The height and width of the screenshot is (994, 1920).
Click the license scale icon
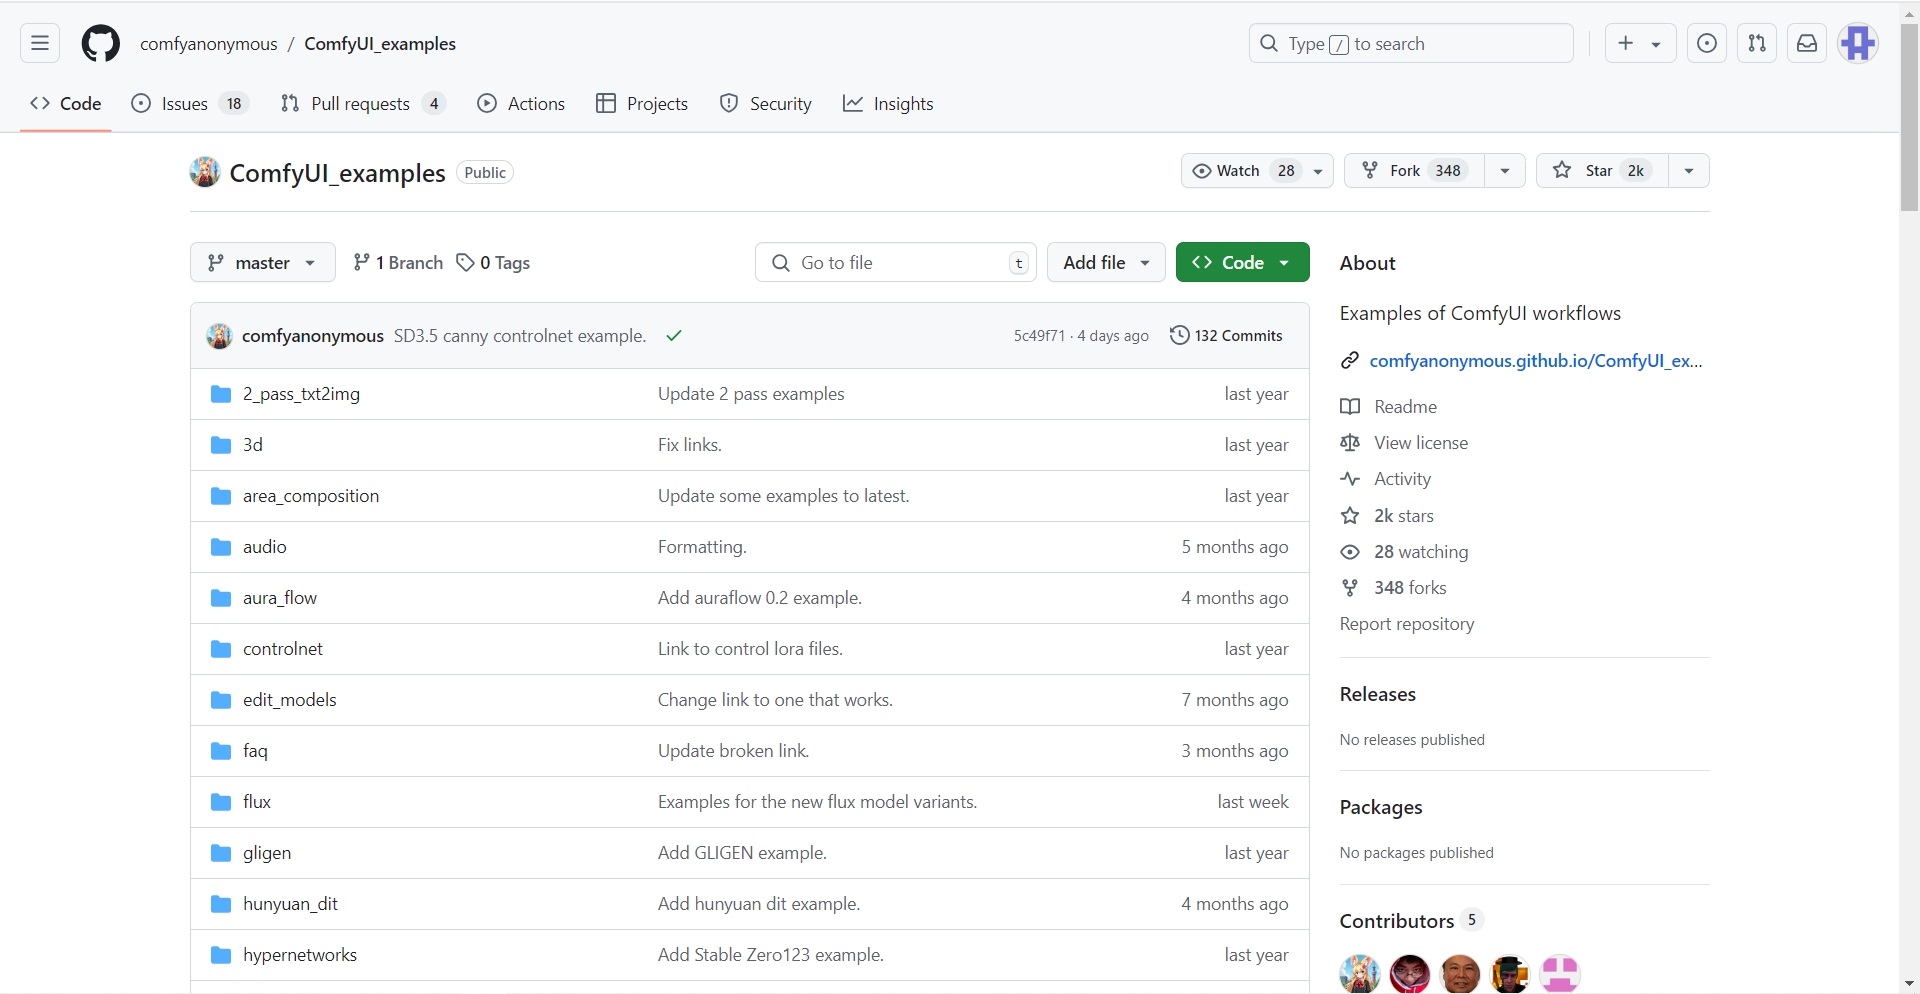(1350, 443)
